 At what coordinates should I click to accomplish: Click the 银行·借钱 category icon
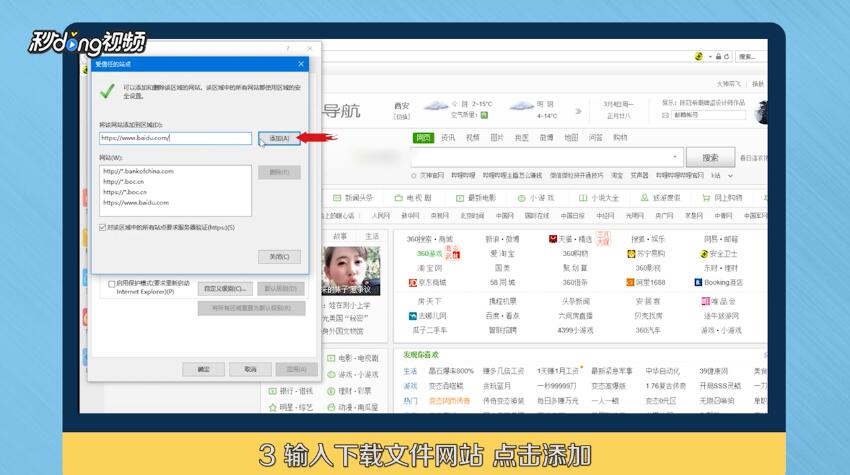[x=273, y=391]
